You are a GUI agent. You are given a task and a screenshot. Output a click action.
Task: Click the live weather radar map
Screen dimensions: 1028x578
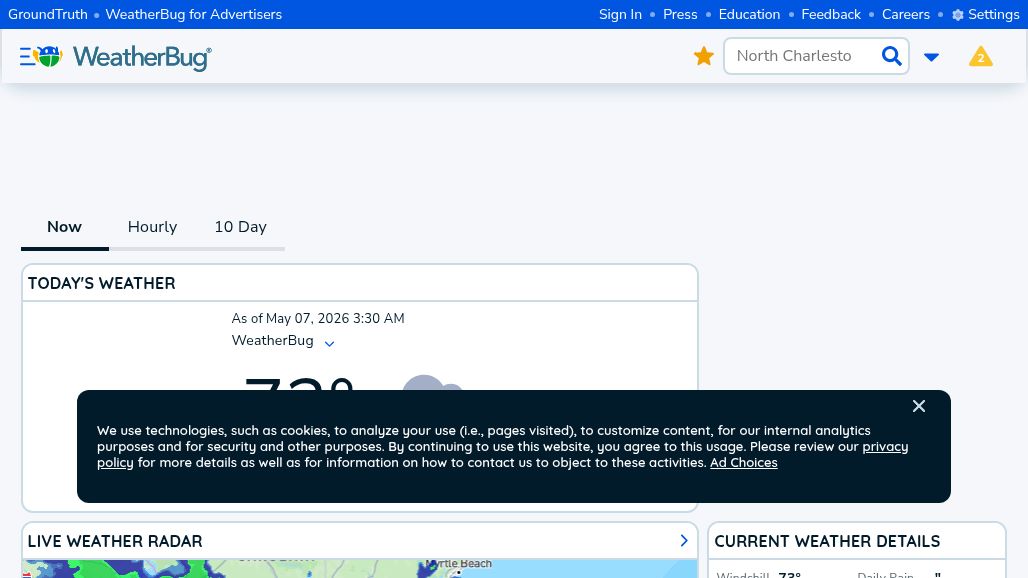tap(359, 569)
